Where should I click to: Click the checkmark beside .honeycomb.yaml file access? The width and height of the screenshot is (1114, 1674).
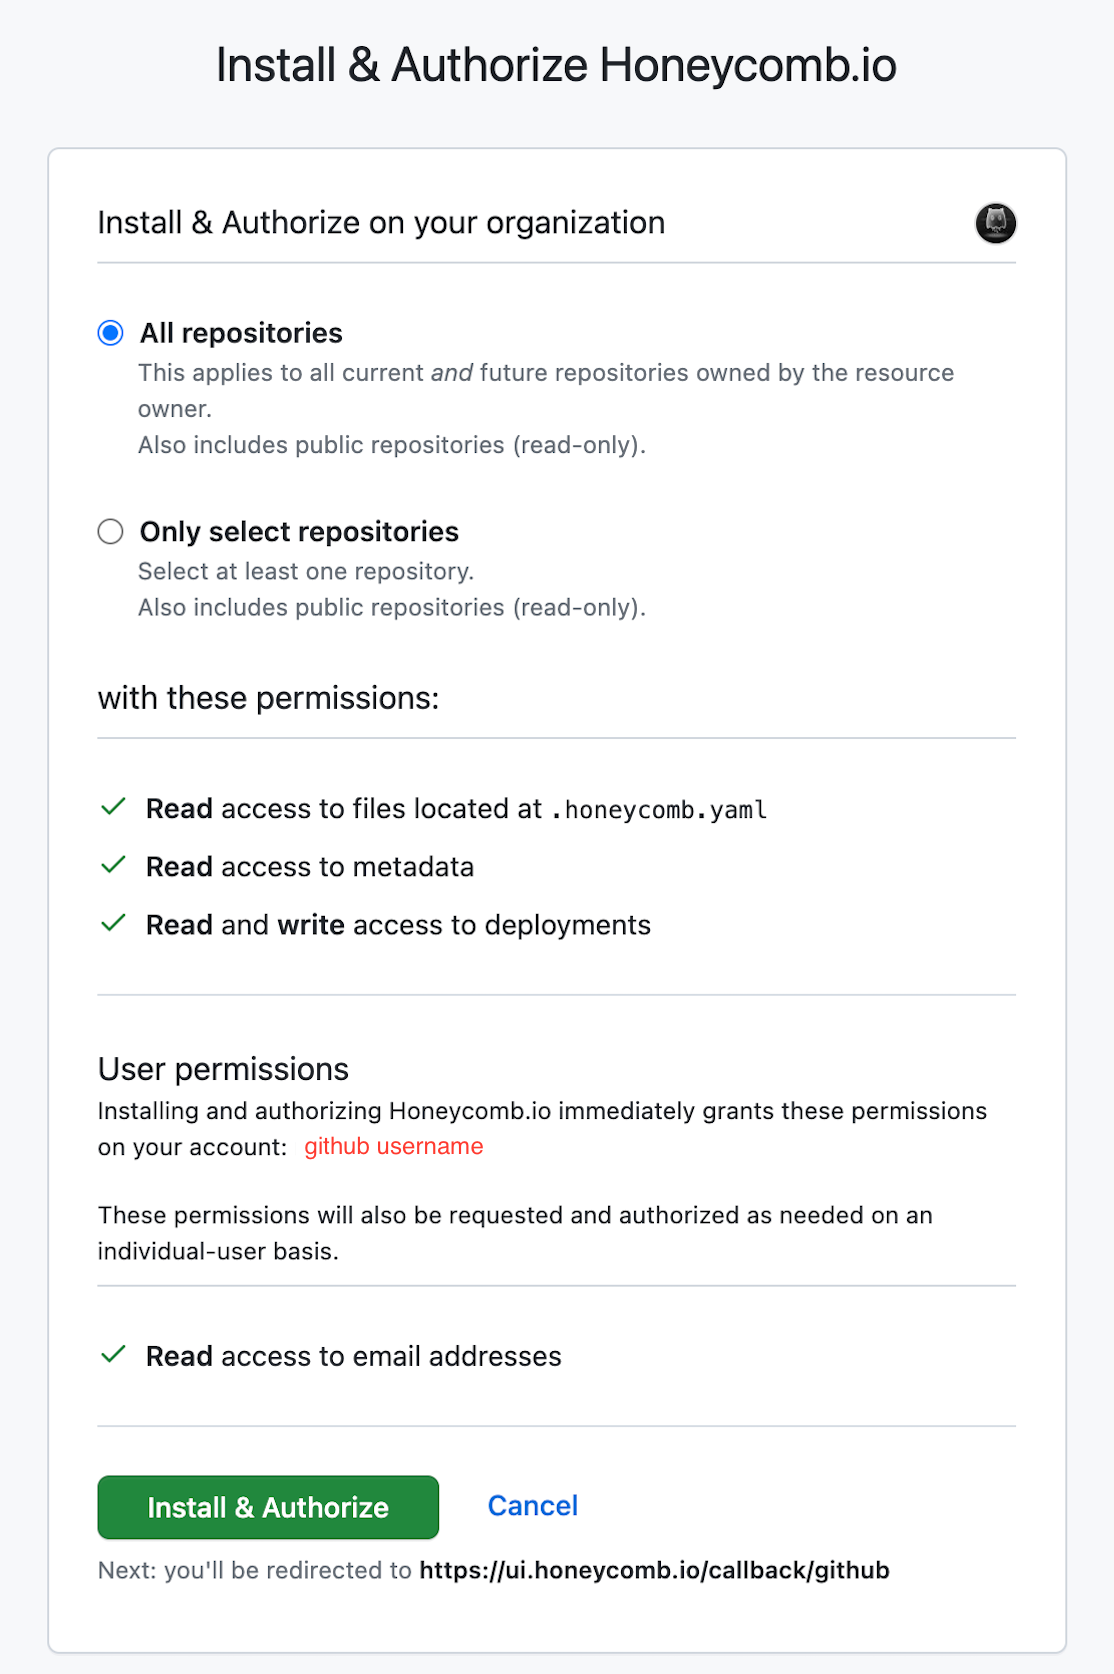click(x=111, y=808)
